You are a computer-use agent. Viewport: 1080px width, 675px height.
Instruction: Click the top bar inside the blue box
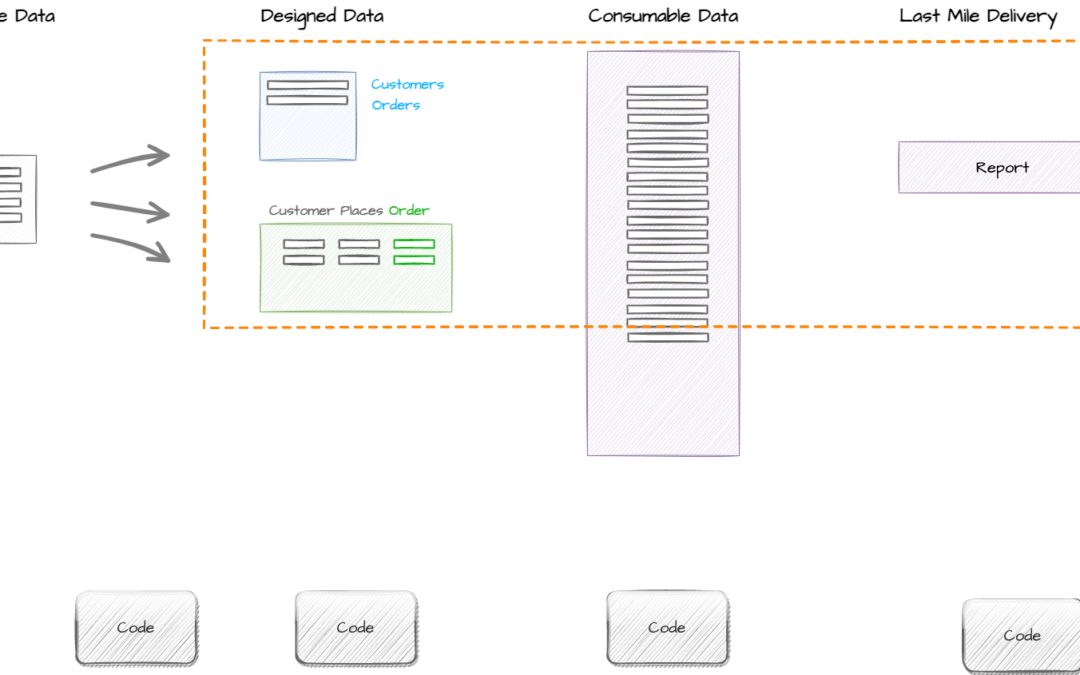pos(307,85)
